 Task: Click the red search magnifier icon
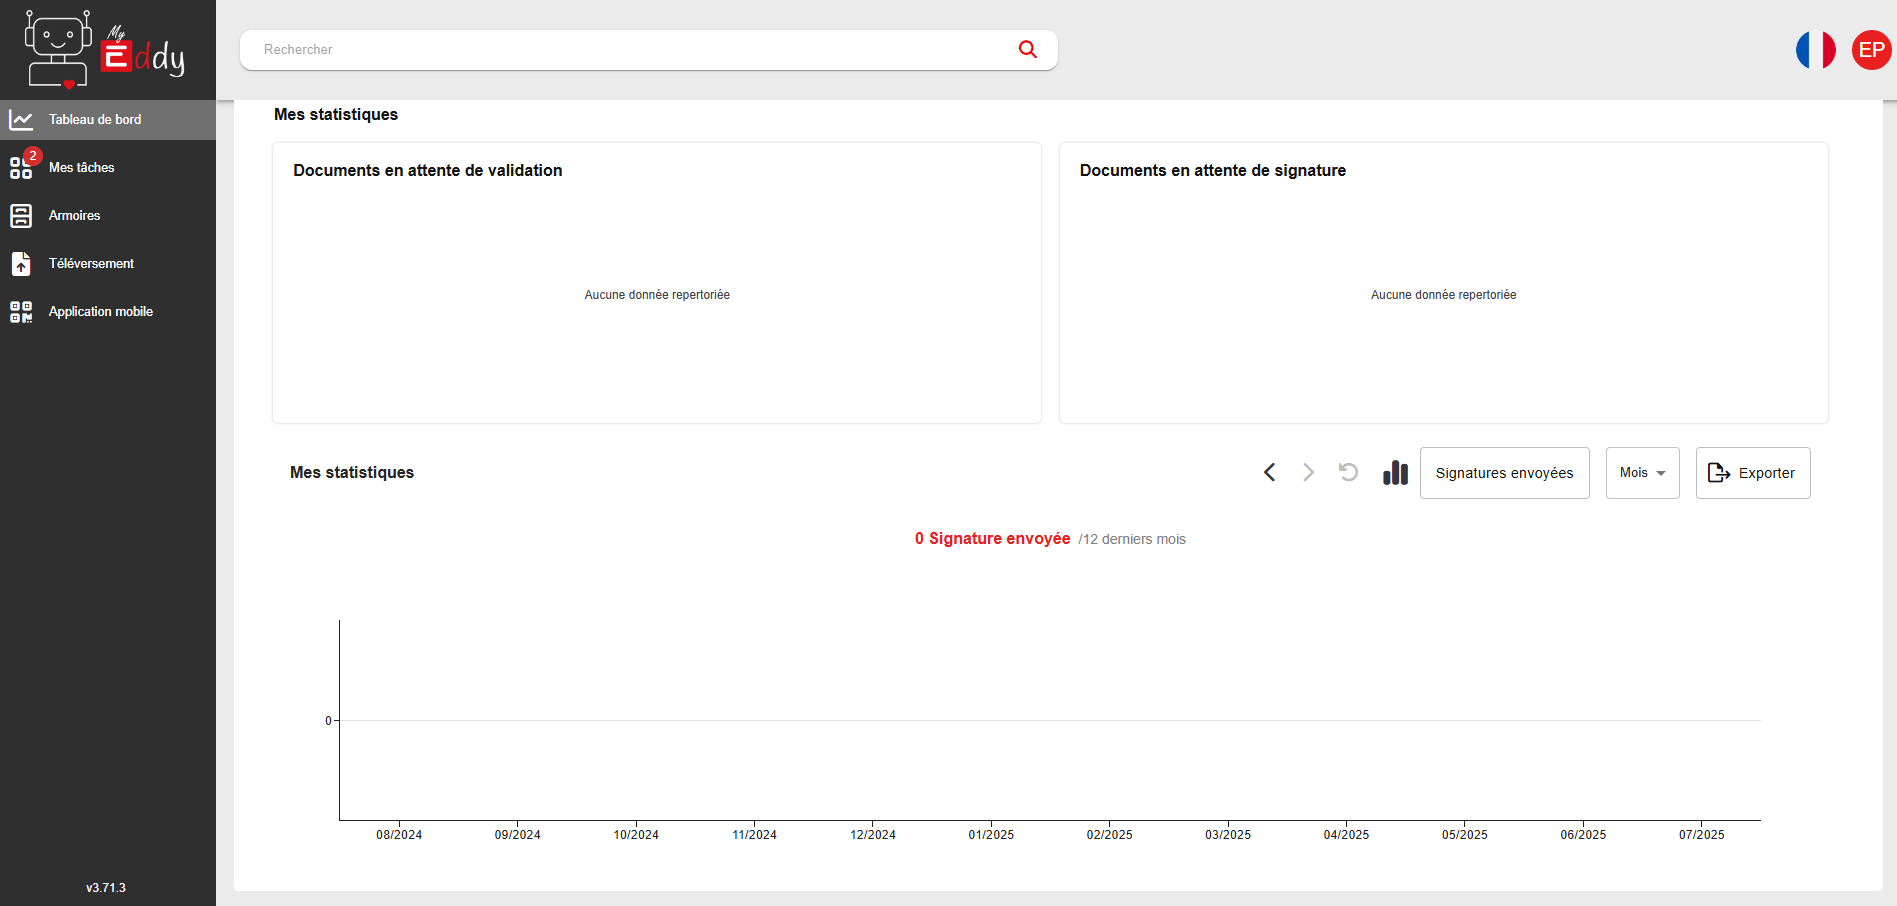coord(1027,49)
